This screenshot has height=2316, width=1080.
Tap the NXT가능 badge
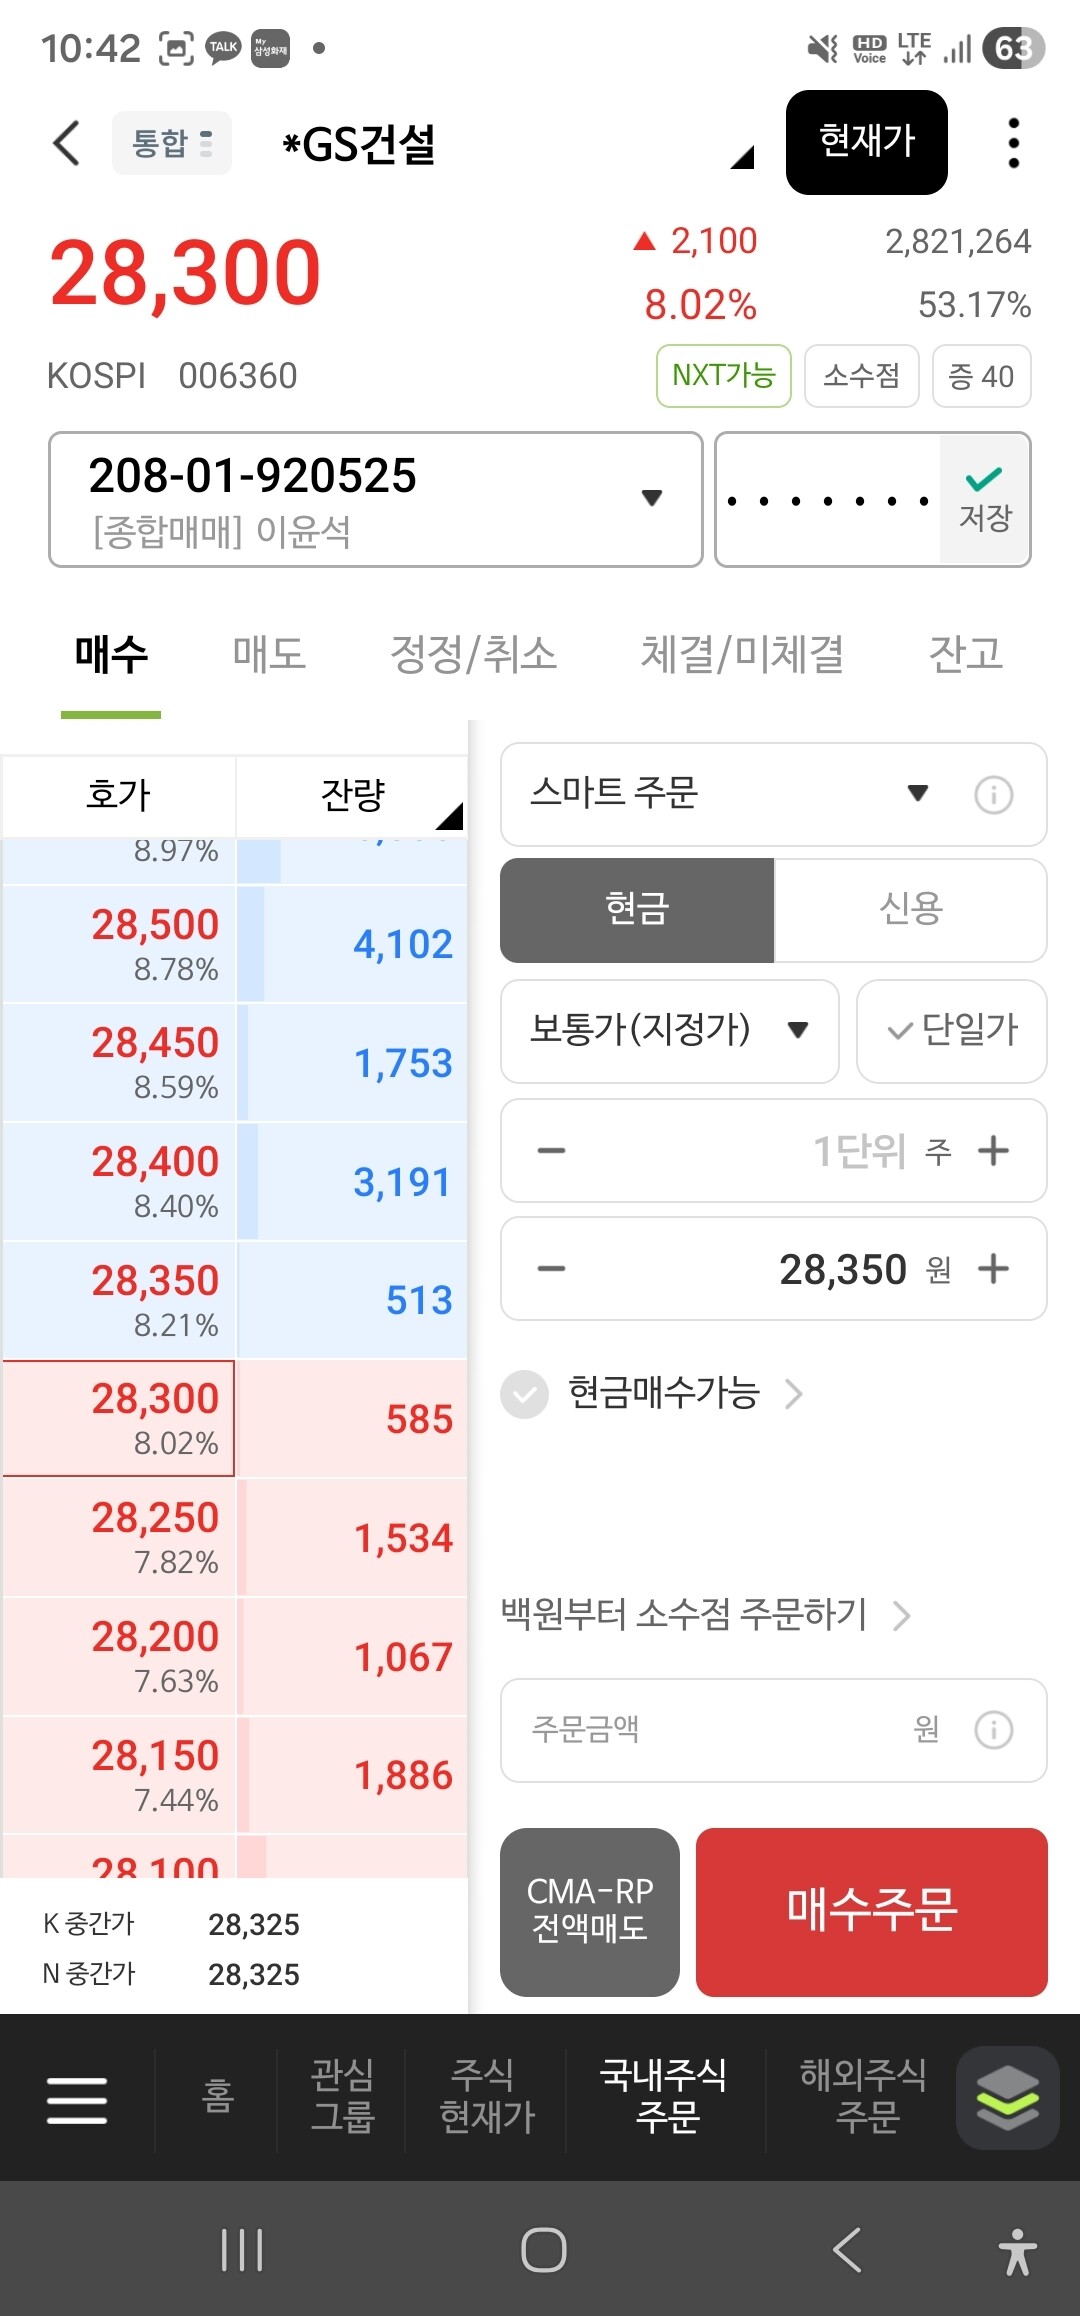(x=724, y=376)
